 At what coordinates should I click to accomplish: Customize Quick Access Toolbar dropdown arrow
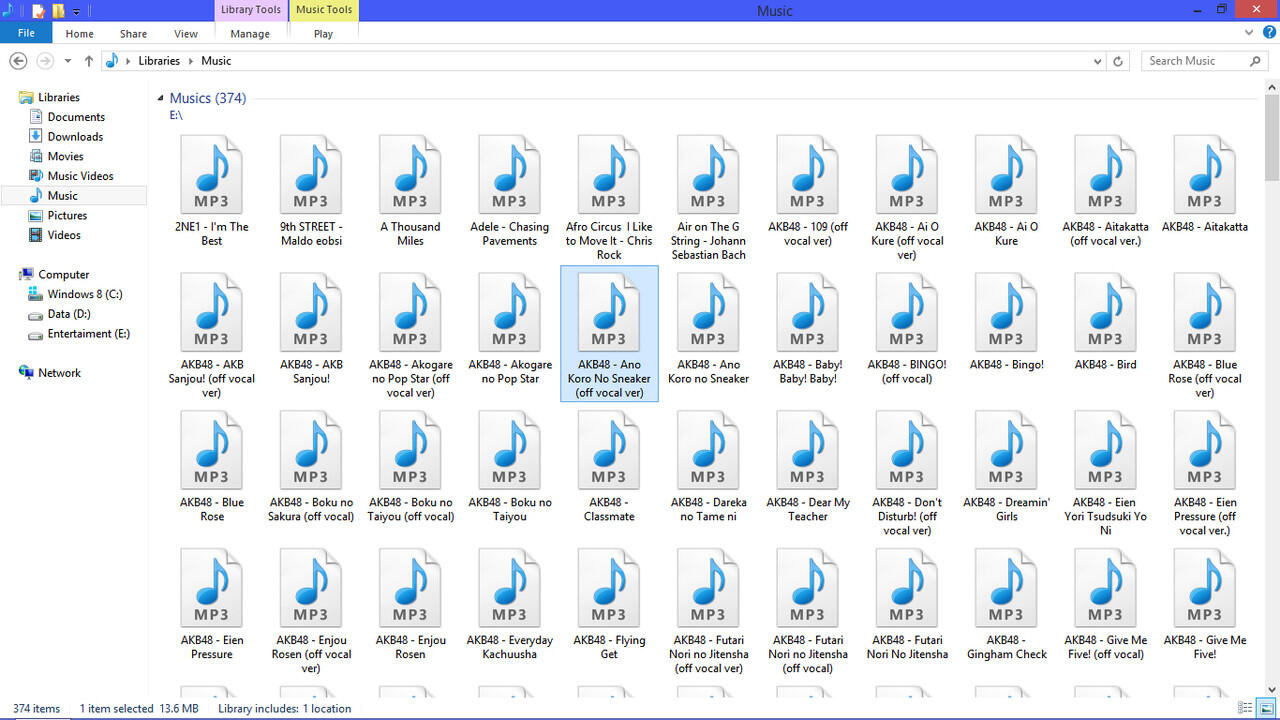76,12
